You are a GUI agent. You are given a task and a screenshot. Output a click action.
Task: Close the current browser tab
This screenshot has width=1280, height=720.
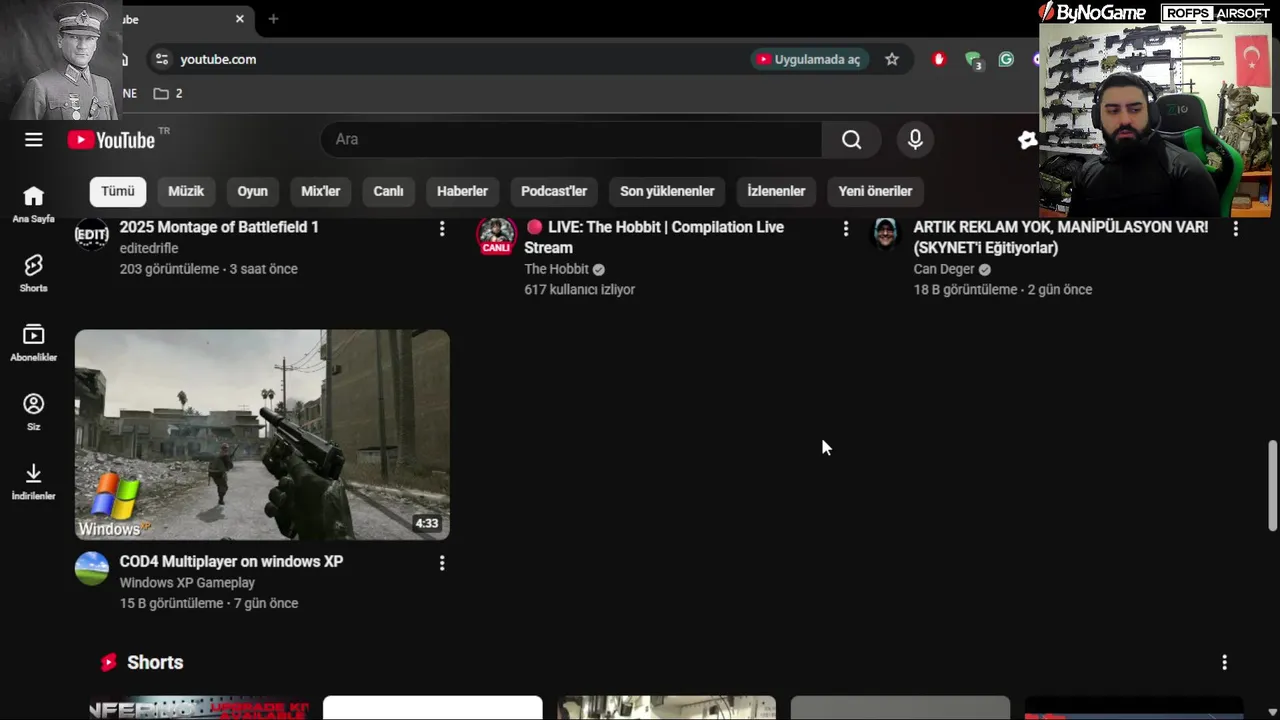pyautogui.click(x=240, y=19)
